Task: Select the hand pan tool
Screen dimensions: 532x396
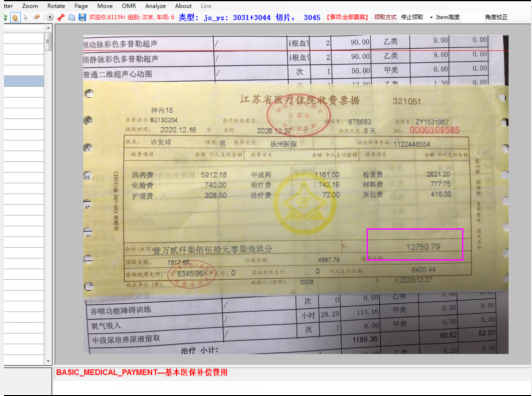Action: point(15,17)
